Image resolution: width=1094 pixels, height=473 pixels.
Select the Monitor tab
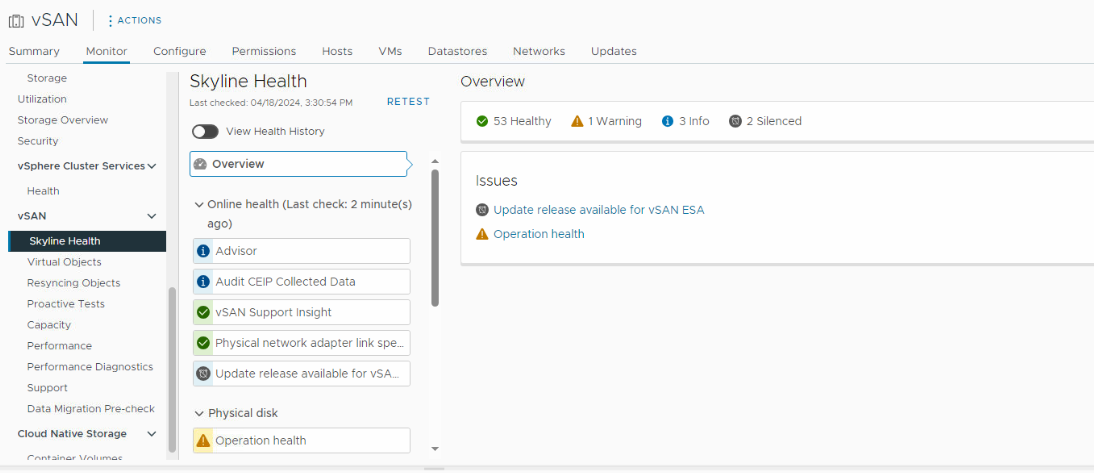point(106,51)
